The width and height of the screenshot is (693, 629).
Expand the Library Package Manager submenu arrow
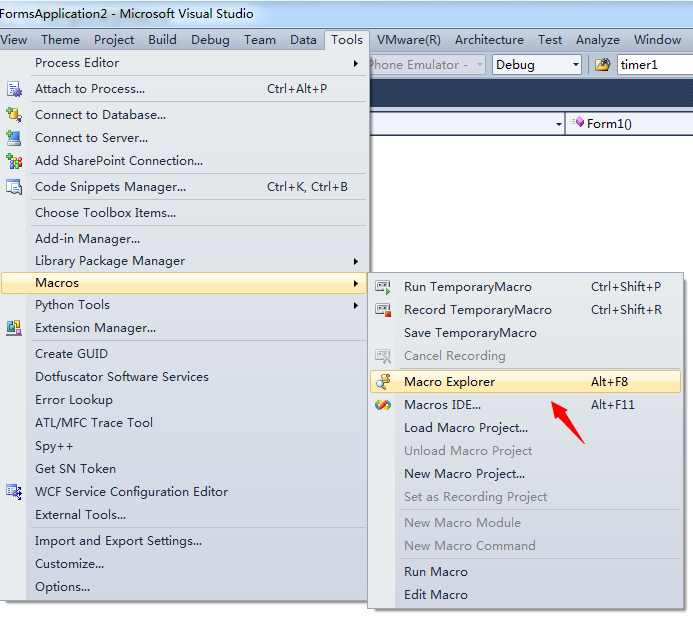356,262
